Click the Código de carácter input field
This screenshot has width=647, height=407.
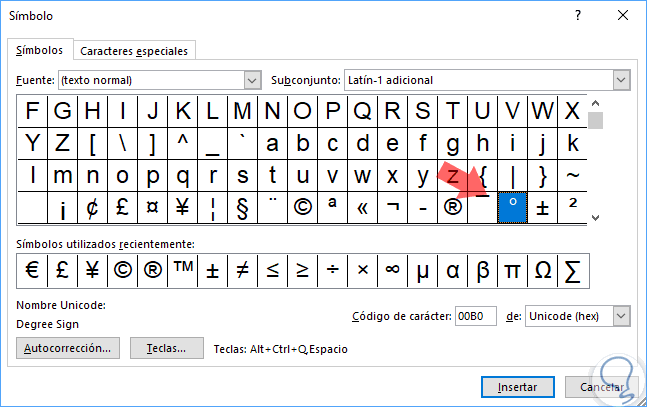point(475,316)
